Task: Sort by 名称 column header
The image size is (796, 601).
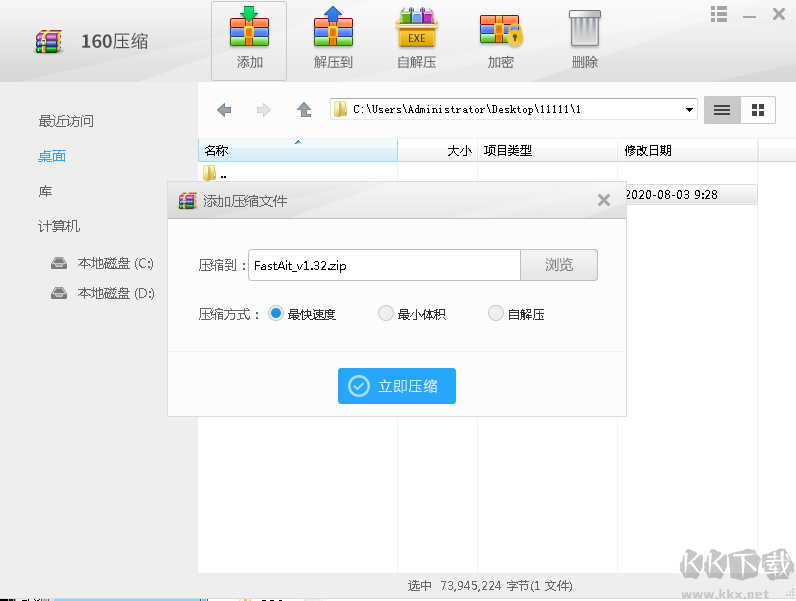Action: pyautogui.click(x=297, y=150)
